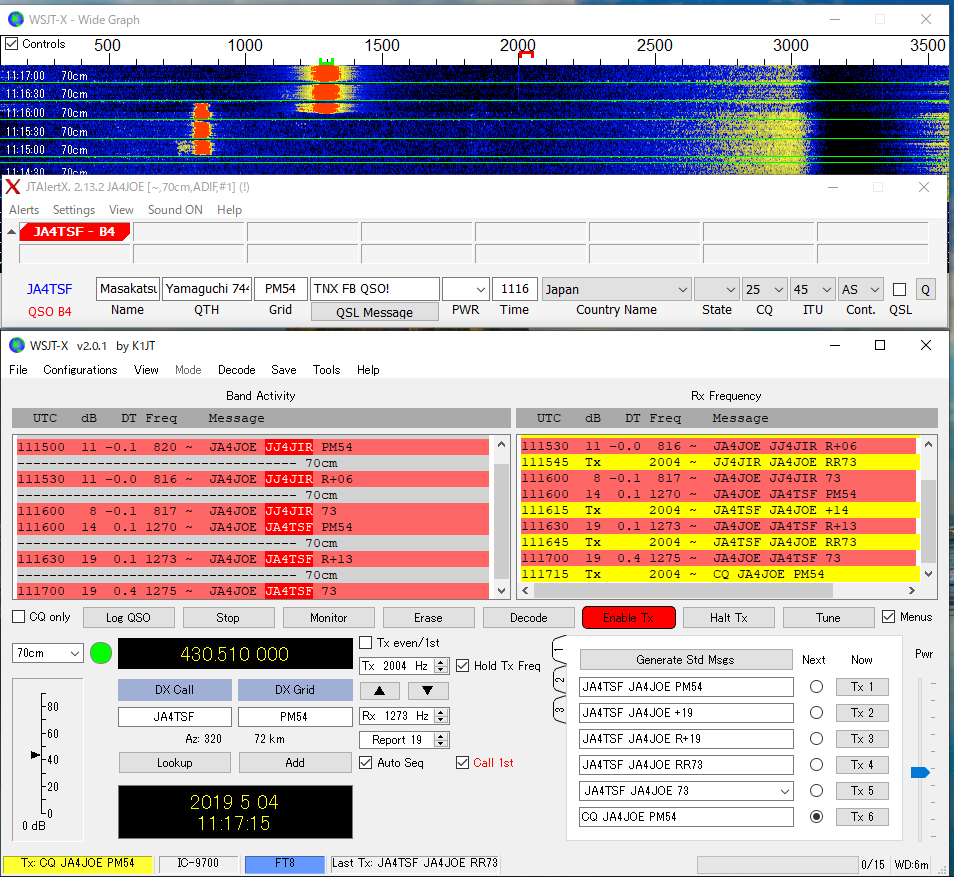Click the JTAlertX red X title icon

[x=13, y=187]
